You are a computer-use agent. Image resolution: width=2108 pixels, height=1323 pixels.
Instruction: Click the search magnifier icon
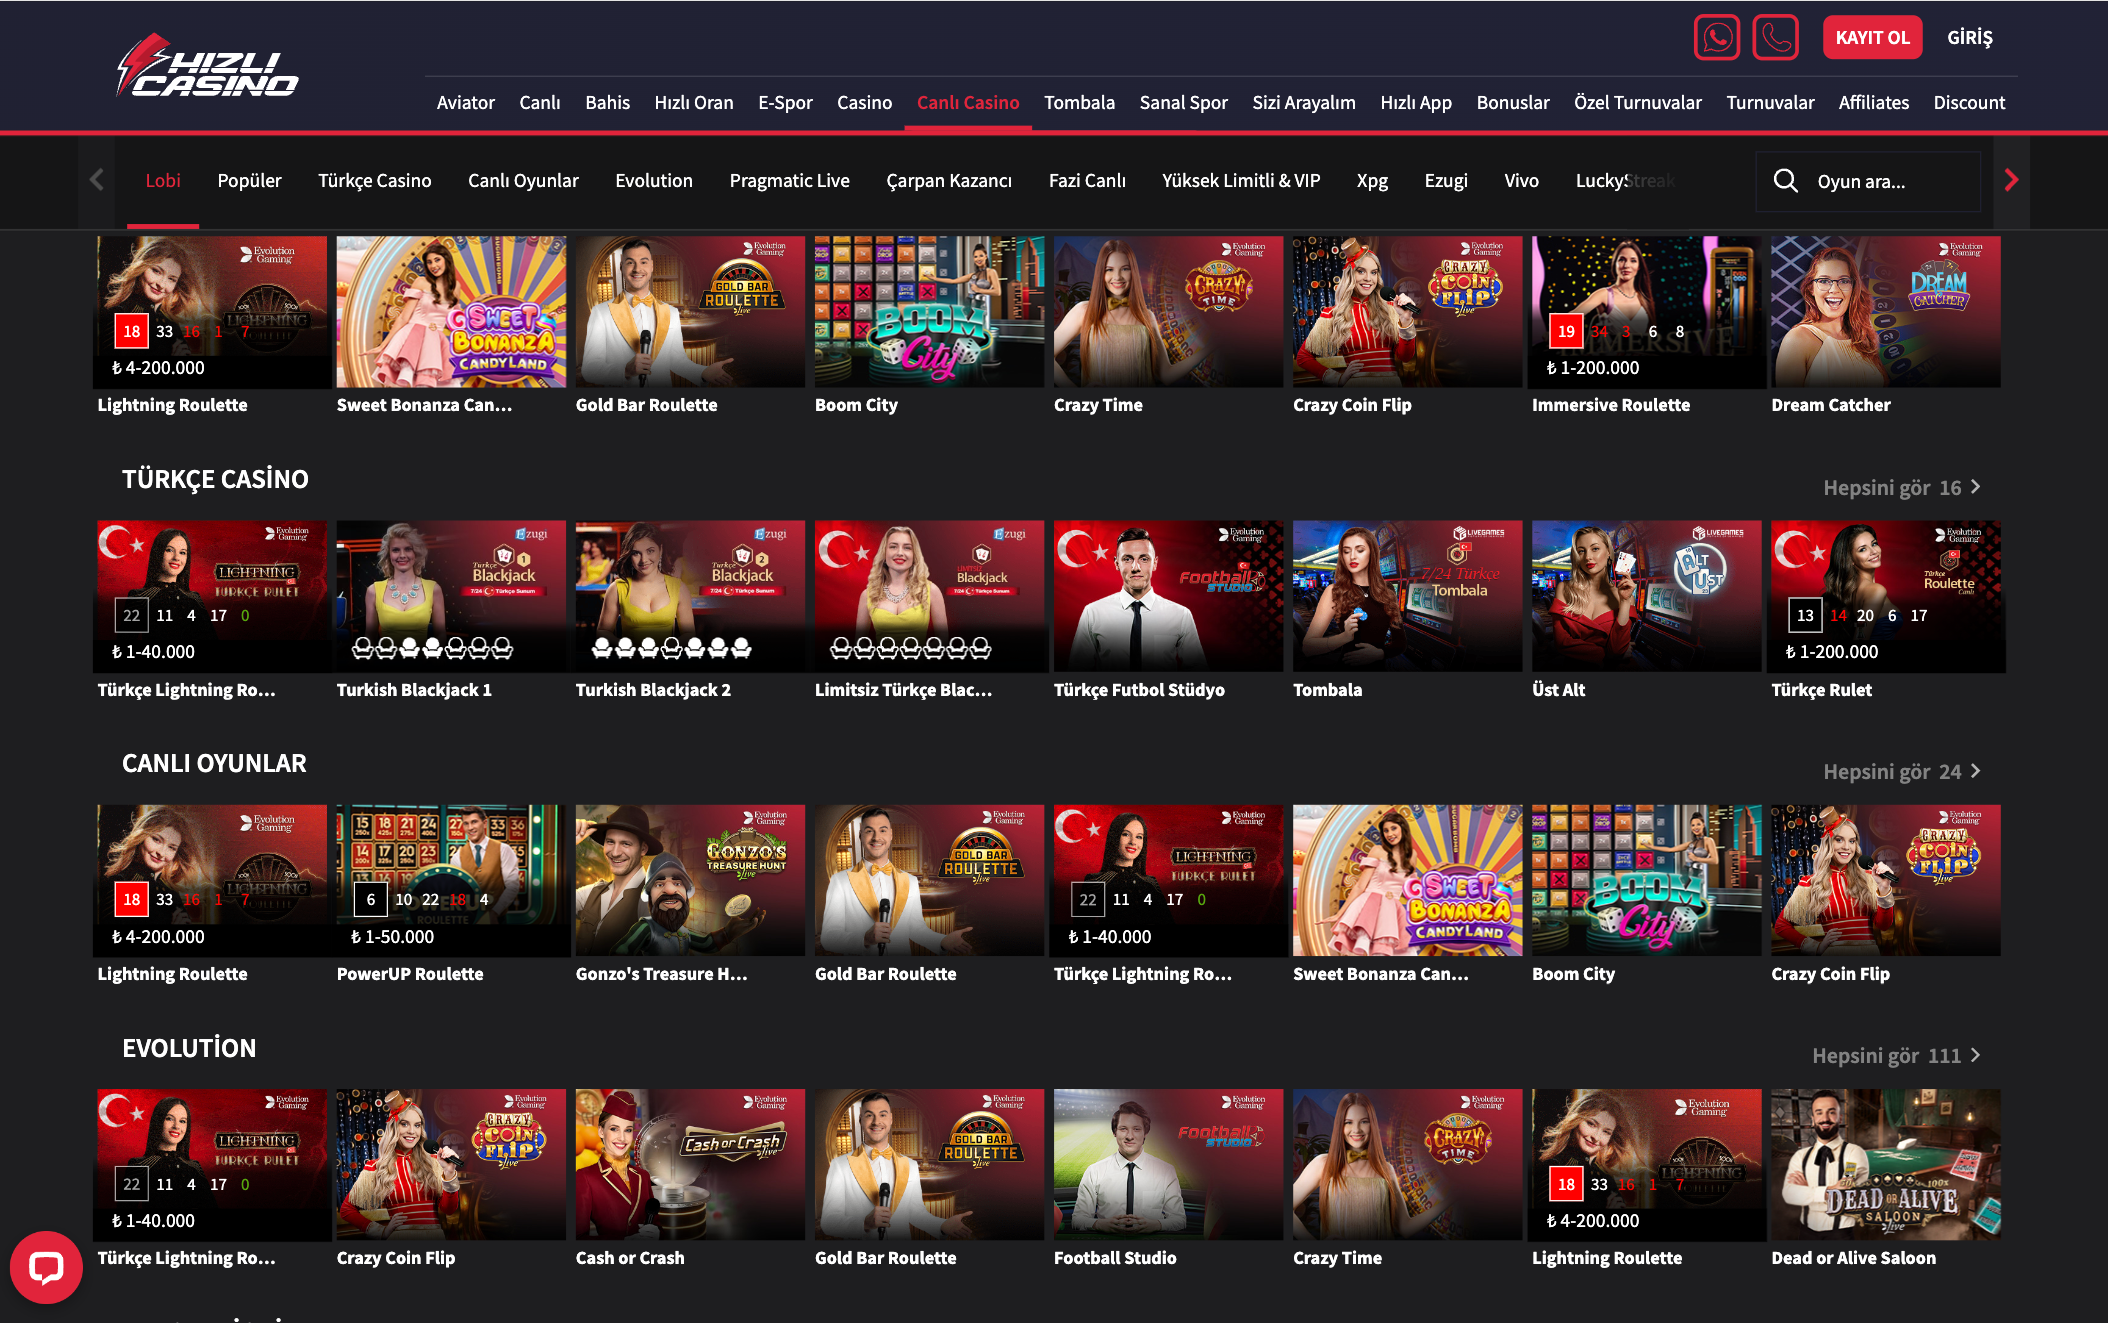point(1785,181)
